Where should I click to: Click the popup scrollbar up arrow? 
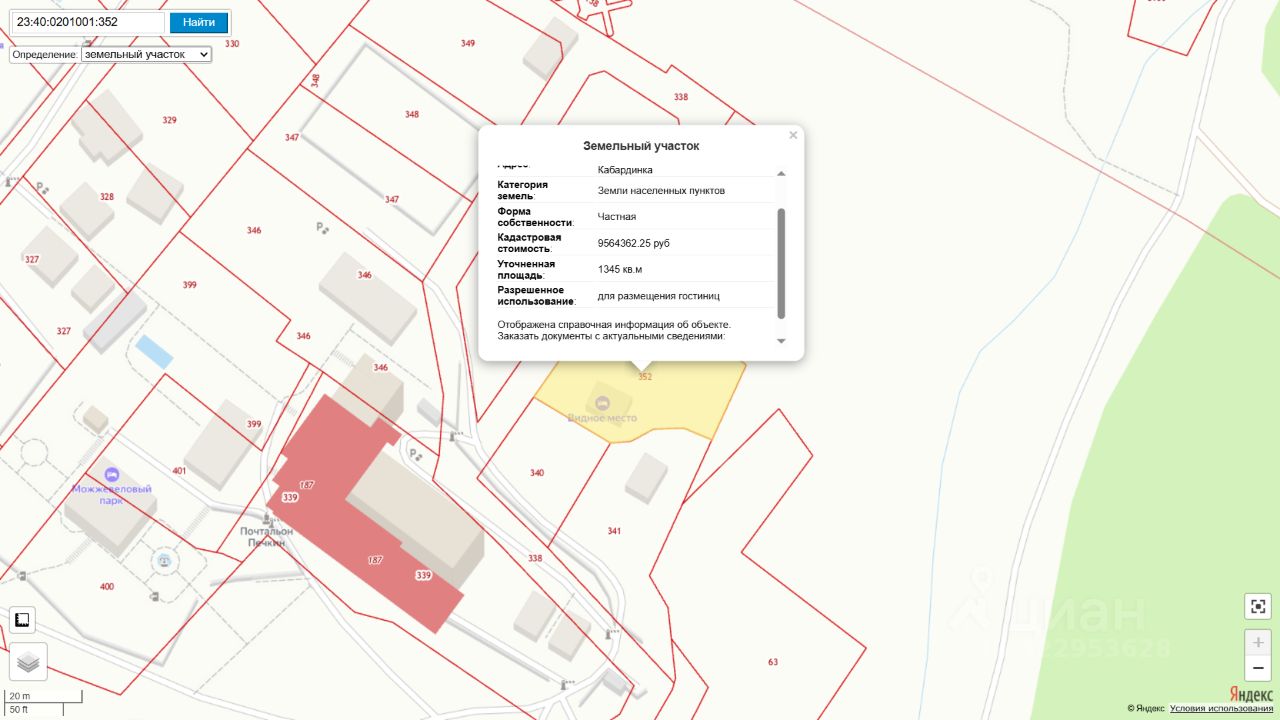[781, 173]
